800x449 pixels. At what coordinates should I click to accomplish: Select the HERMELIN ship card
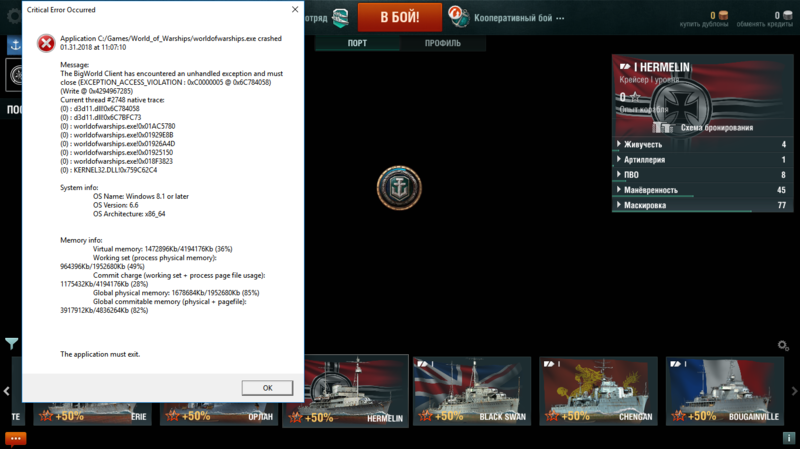click(x=357, y=391)
